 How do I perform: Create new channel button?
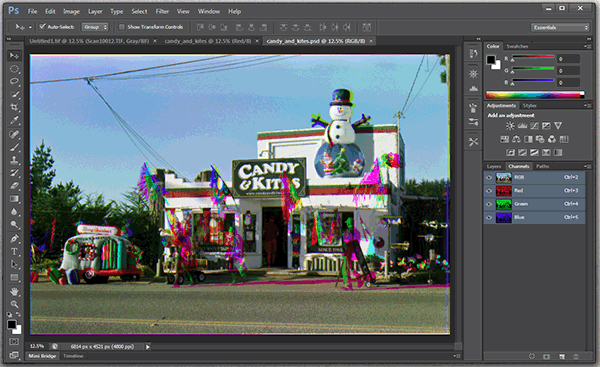[562, 356]
